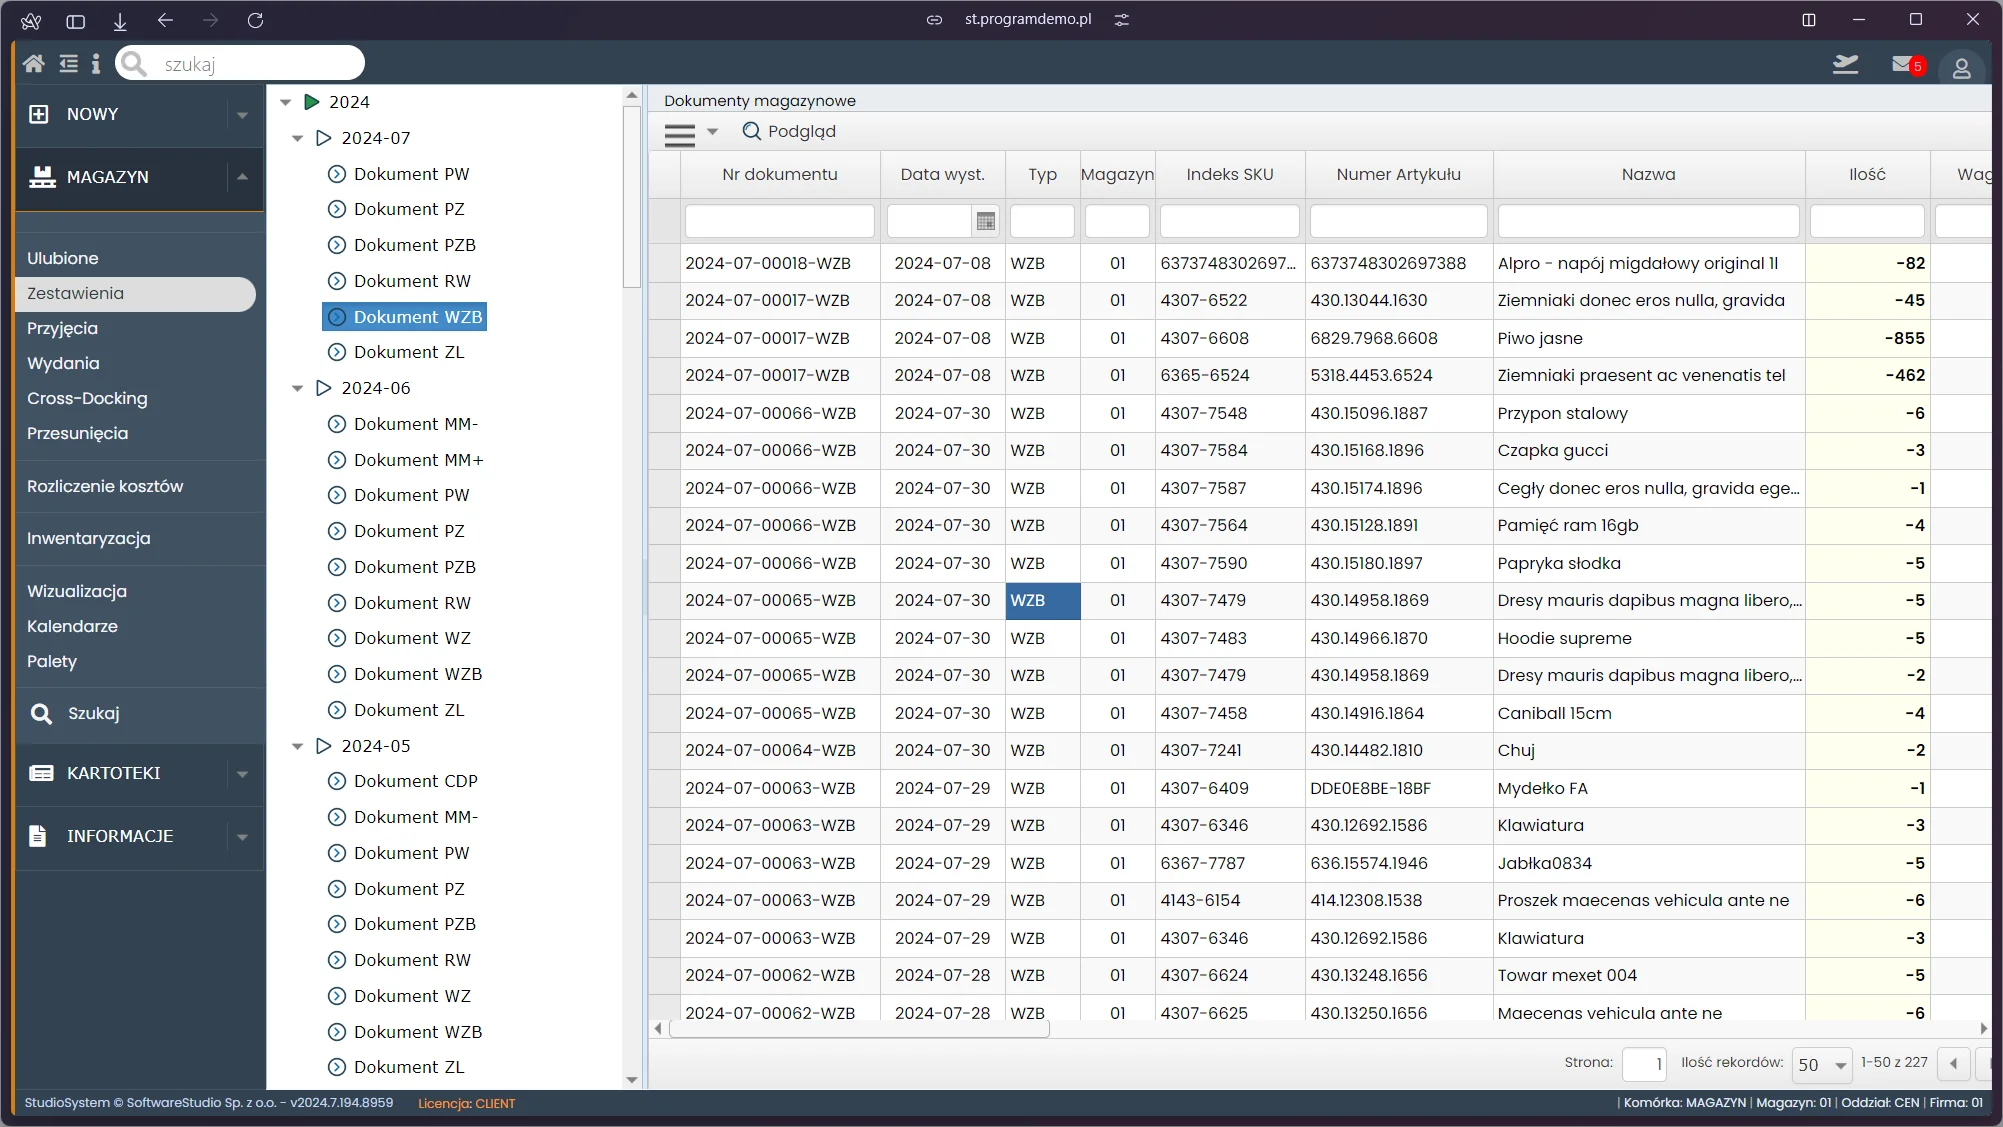Click the KARTOTEKI section icon
Image resolution: width=2003 pixels, height=1127 pixels.
pos(40,772)
